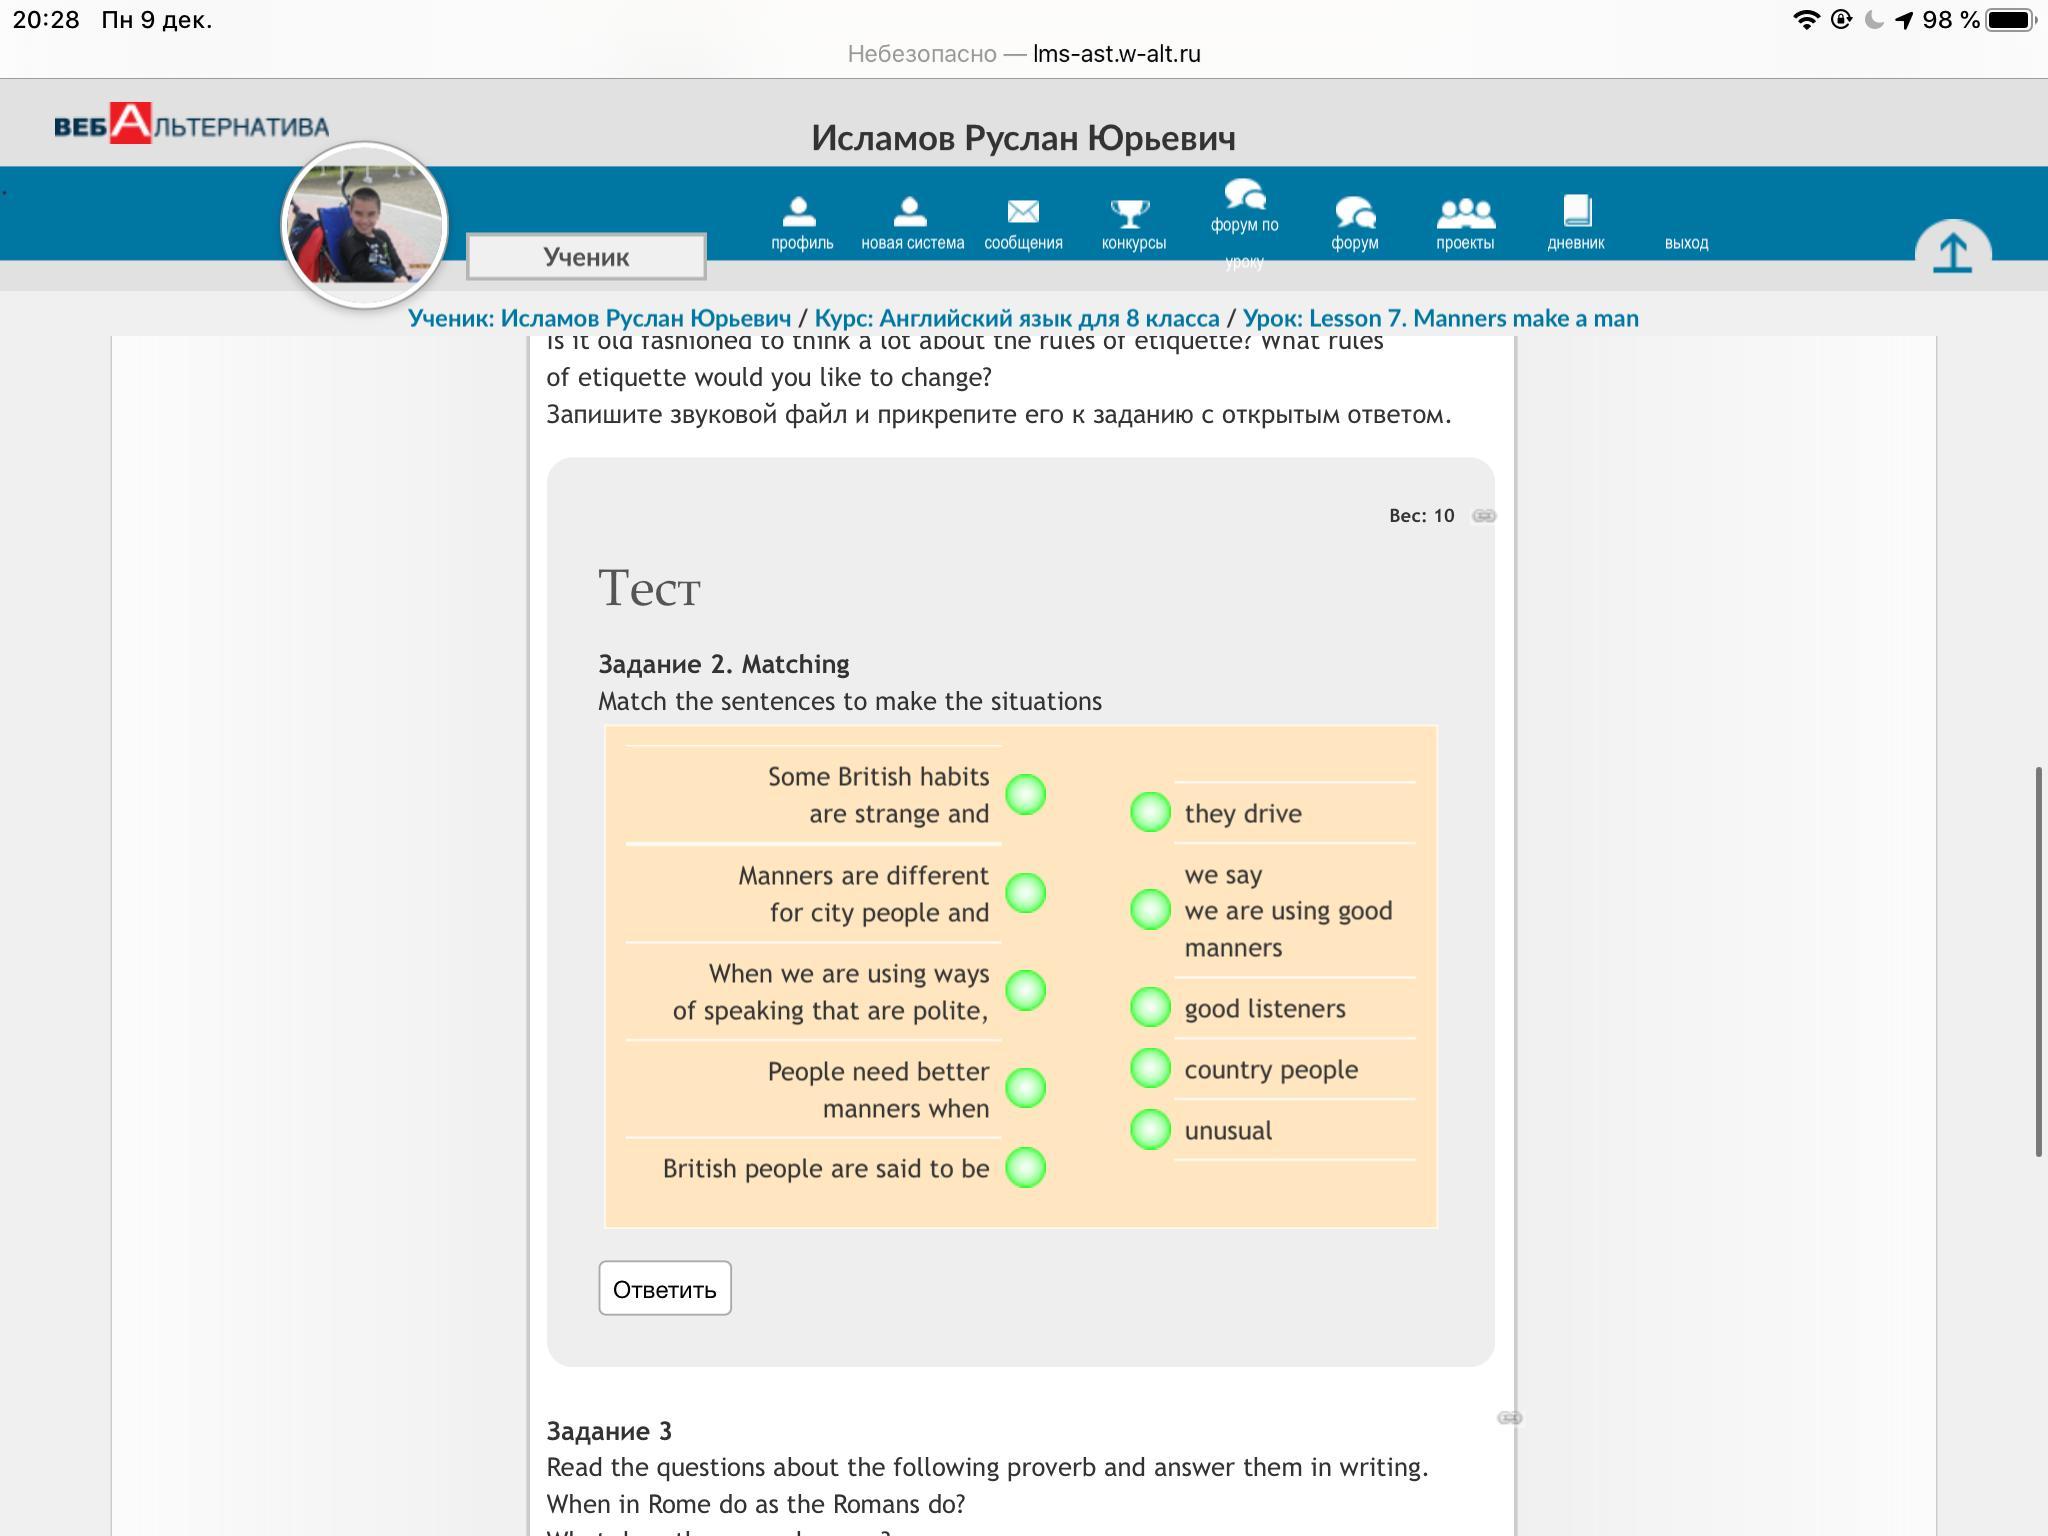This screenshot has width=2048, height=1536.
Task: Click the student profile photo
Action: click(x=365, y=225)
